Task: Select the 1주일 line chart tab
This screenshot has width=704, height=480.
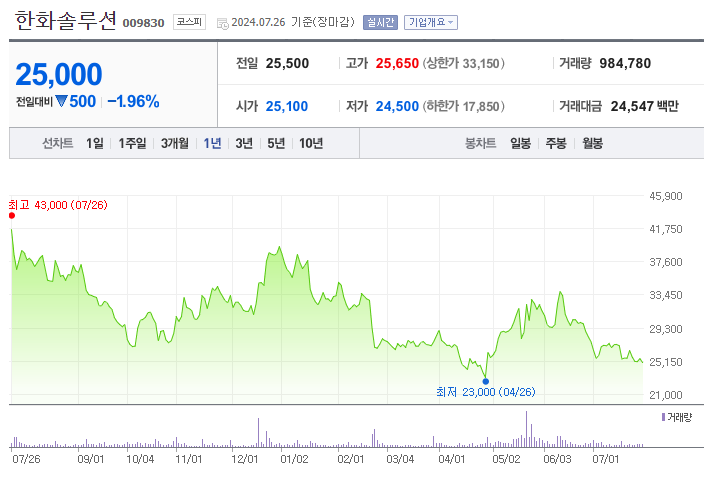Action: click(132, 143)
